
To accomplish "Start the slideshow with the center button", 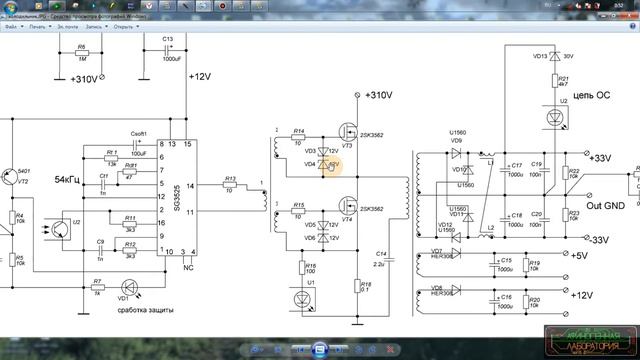I will click(x=320, y=350).
